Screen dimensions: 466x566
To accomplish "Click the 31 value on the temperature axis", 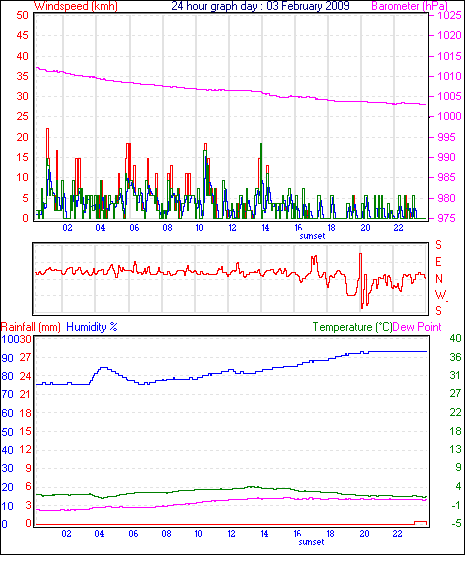I will point(455,375).
